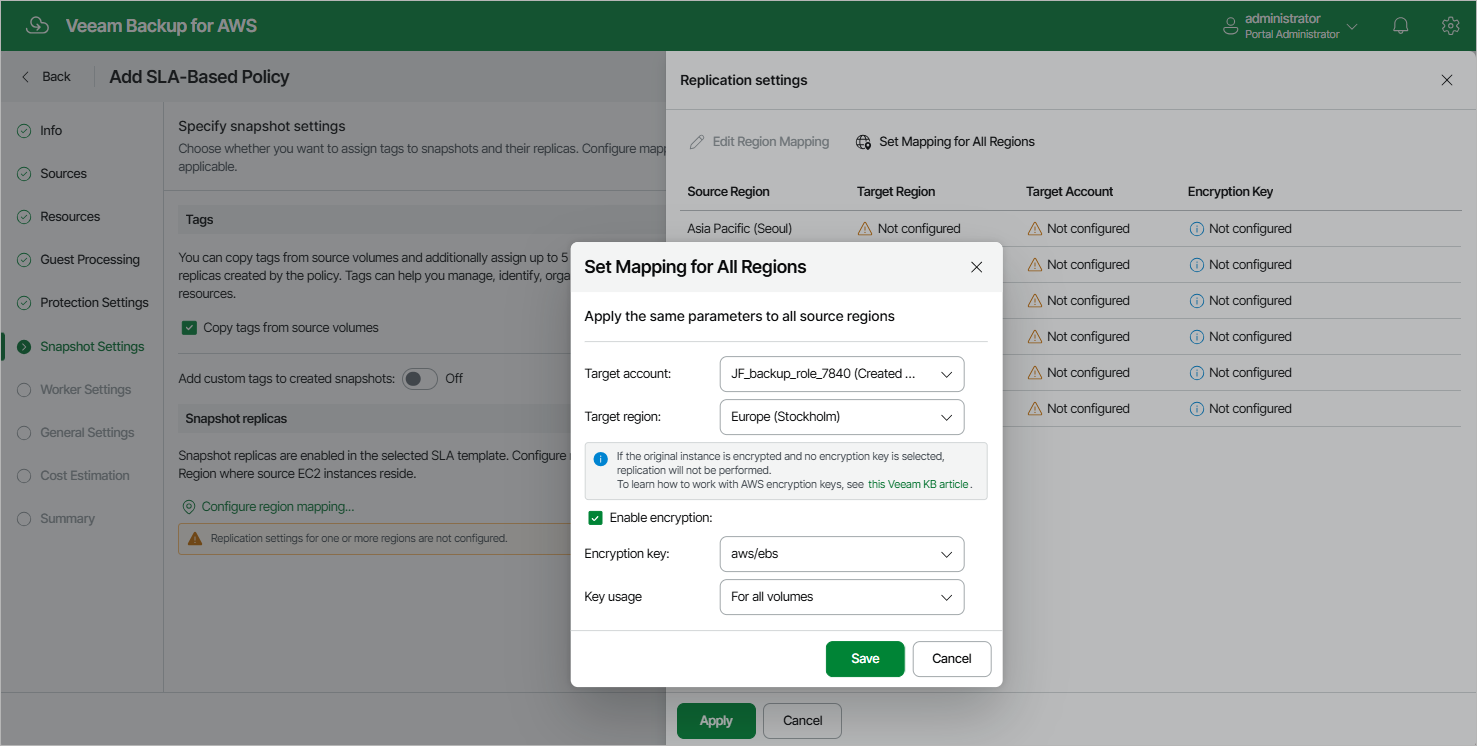Viewport: 1477px width, 746px height.
Task: Click the blue info icon in the encryption note
Action: tap(599, 459)
